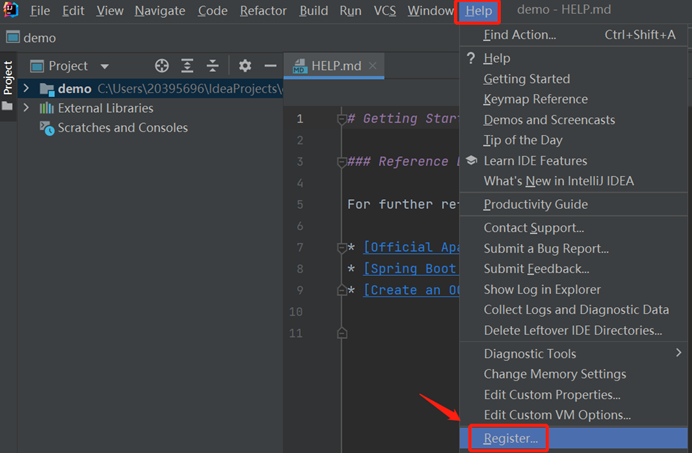Open the Navigate menu
This screenshot has height=453, width=692.
click(160, 11)
